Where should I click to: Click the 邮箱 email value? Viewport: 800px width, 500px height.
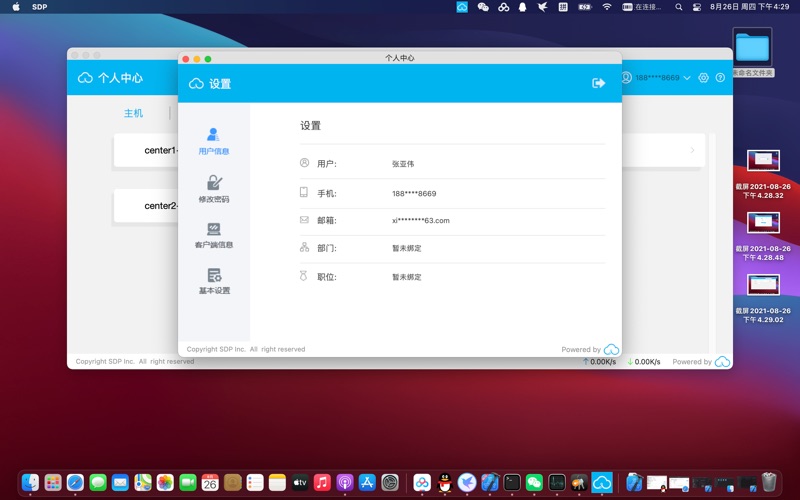tap(420, 220)
